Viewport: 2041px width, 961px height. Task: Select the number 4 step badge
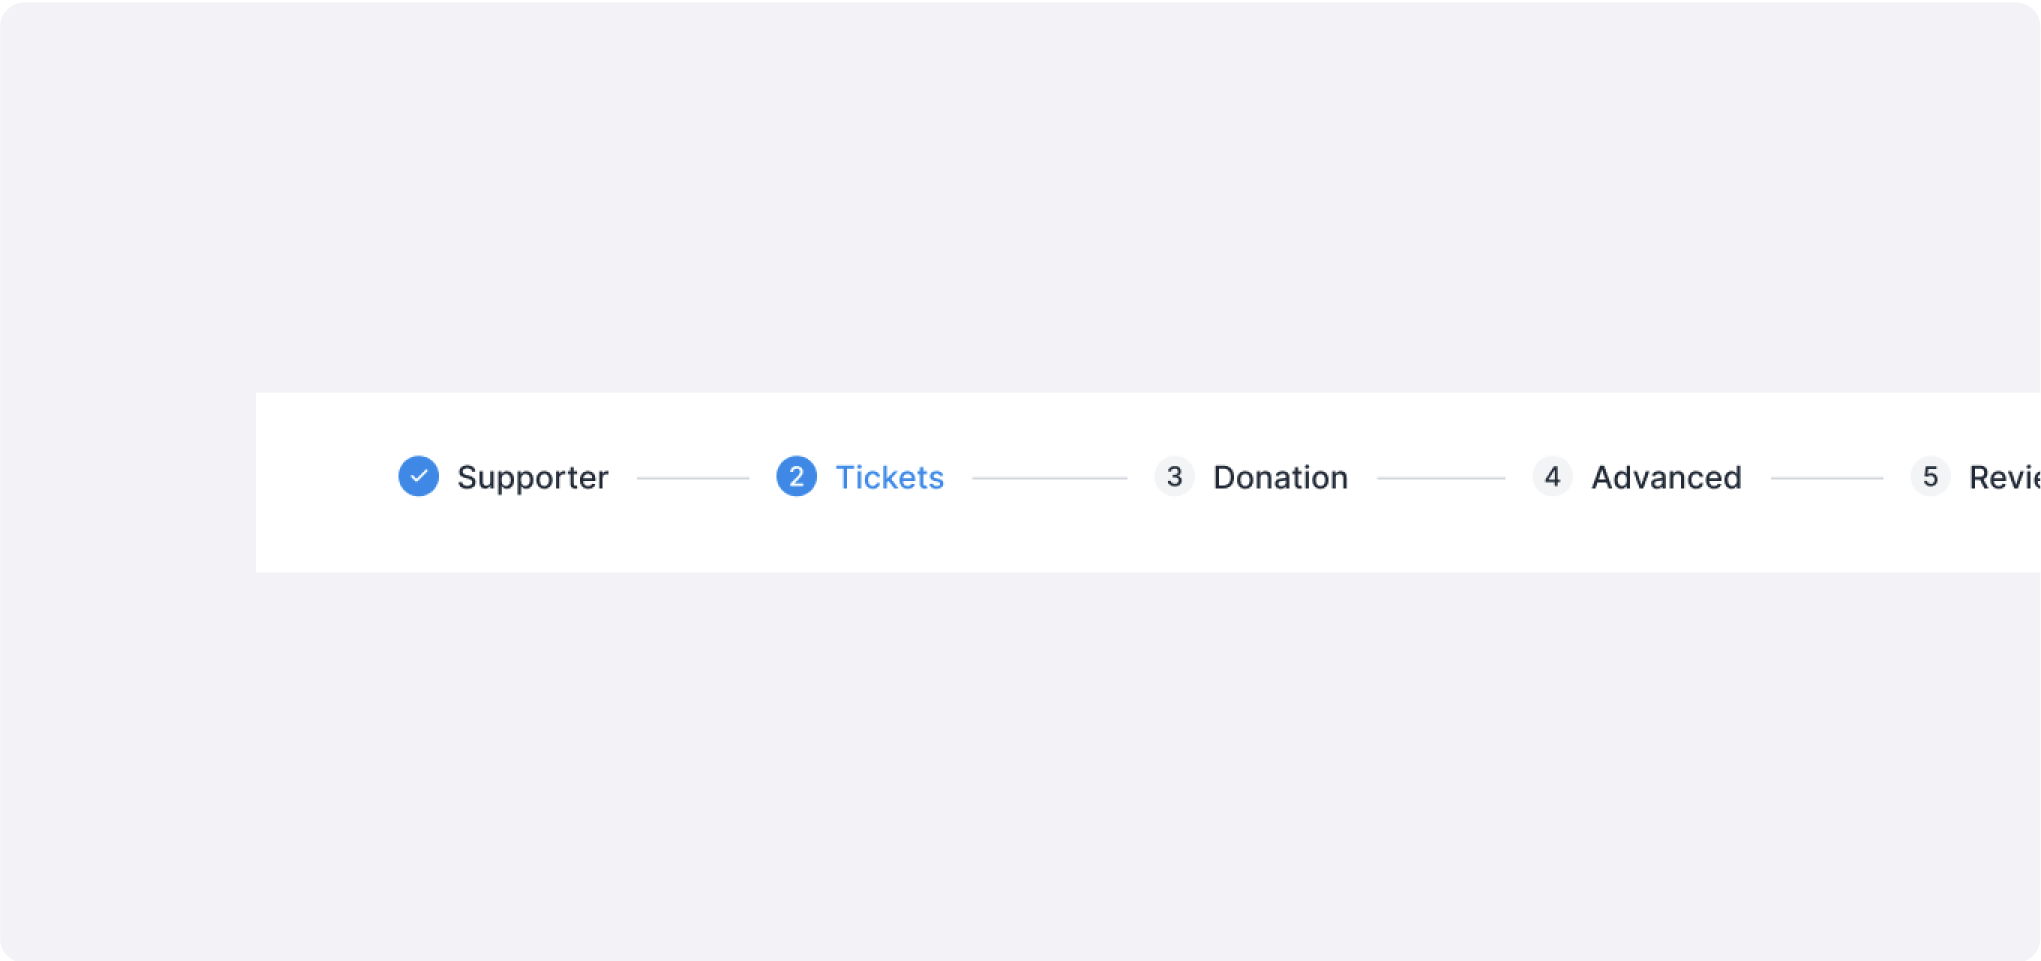(x=1552, y=477)
